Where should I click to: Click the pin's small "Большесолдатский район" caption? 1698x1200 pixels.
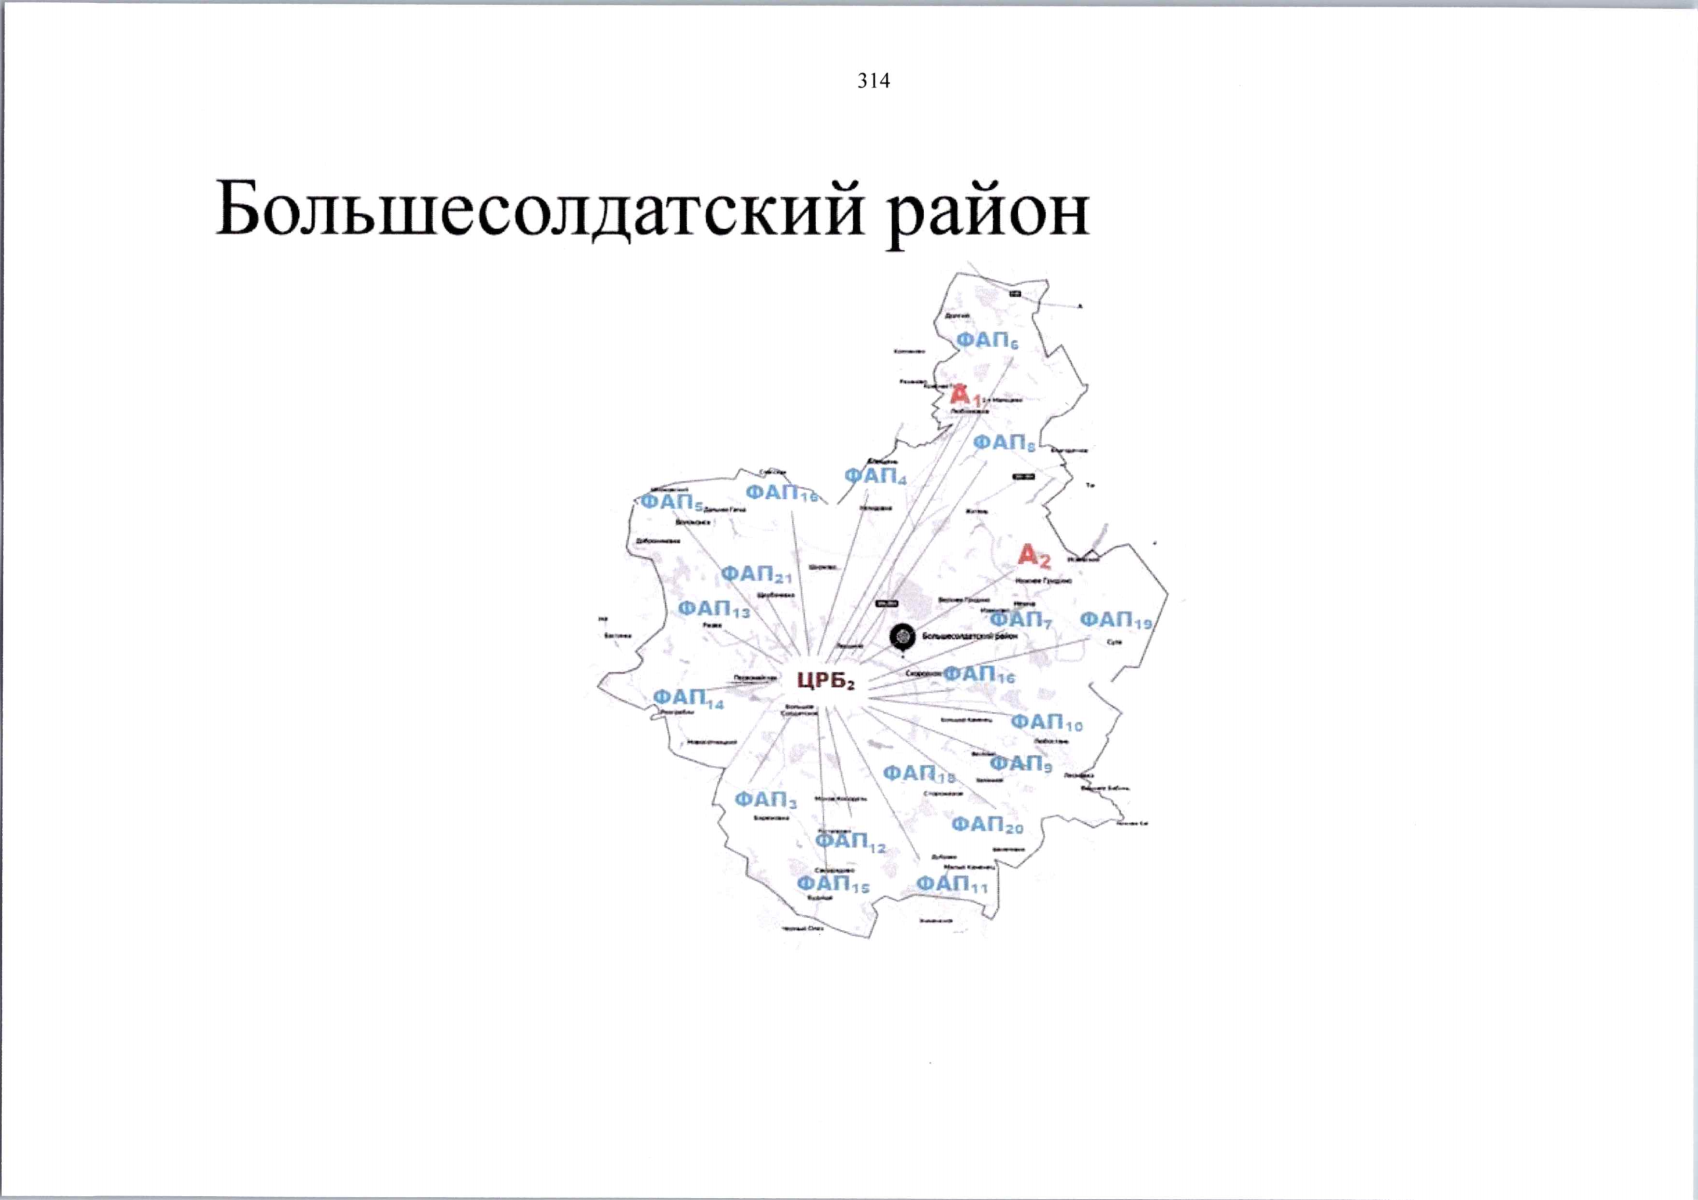pyautogui.click(x=969, y=636)
